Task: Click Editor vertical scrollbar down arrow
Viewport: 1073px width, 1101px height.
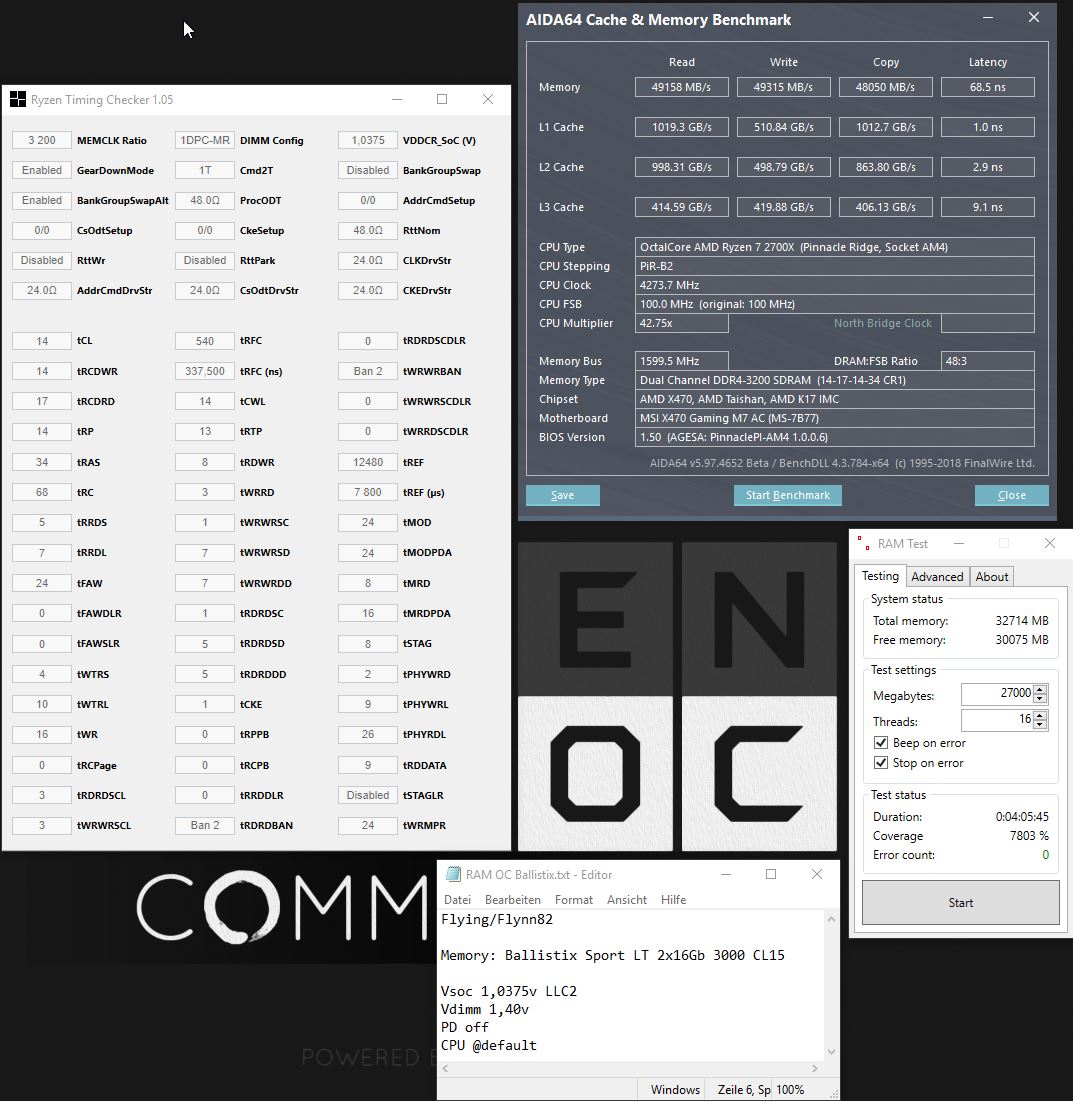Action: (831, 1052)
